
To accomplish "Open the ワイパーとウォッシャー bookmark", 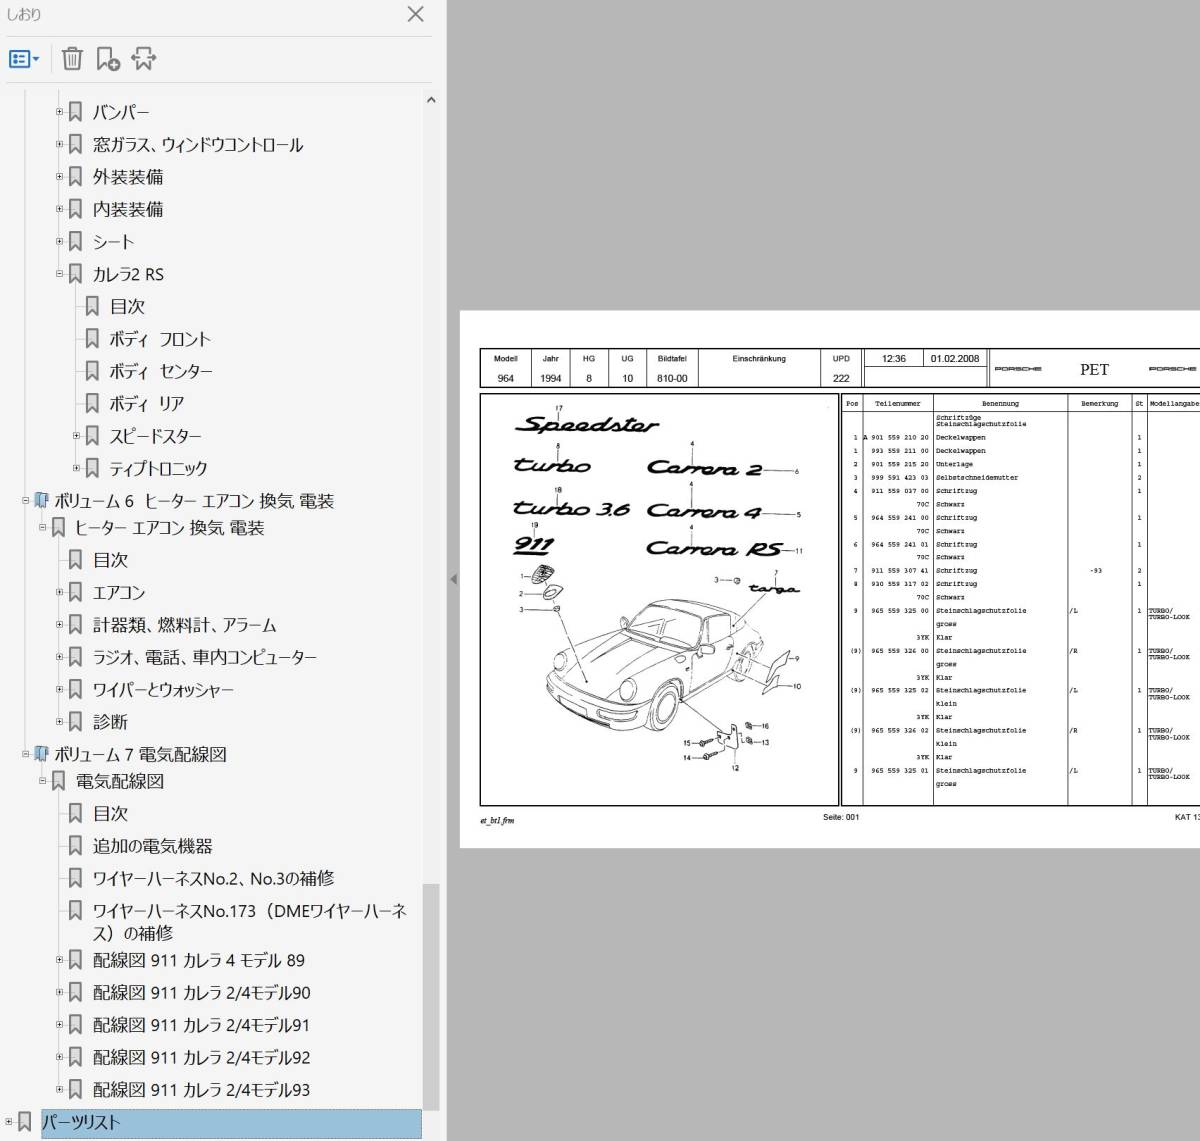I will pyautogui.click(x=163, y=690).
